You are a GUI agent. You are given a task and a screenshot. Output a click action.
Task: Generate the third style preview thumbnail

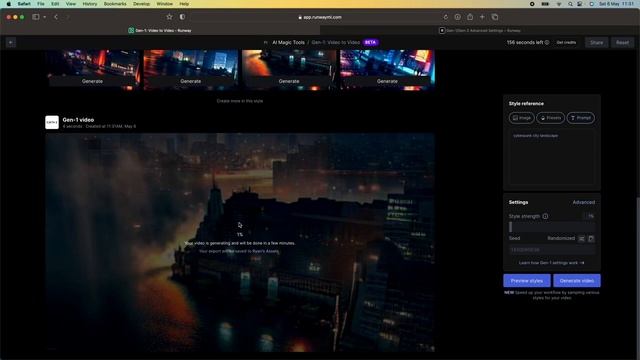pyautogui.click(x=289, y=81)
